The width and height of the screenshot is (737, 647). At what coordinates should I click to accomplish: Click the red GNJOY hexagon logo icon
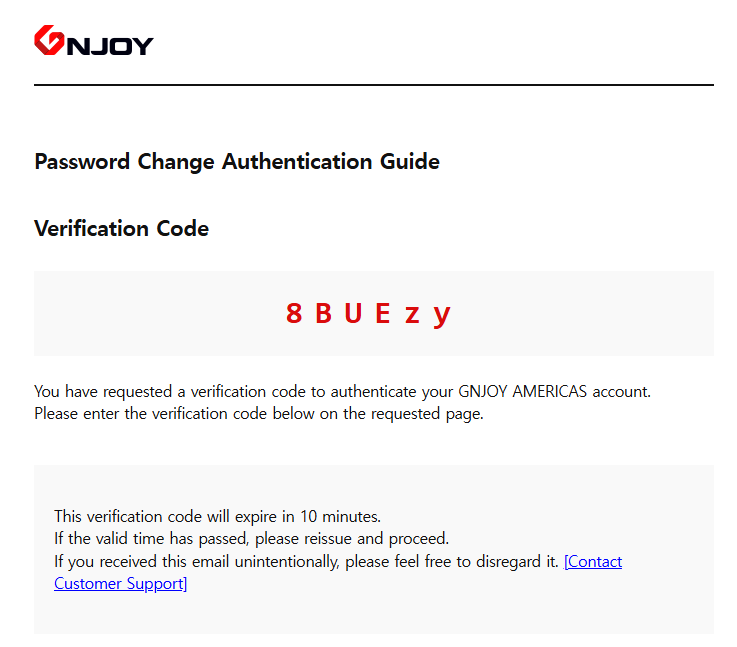(x=49, y=40)
